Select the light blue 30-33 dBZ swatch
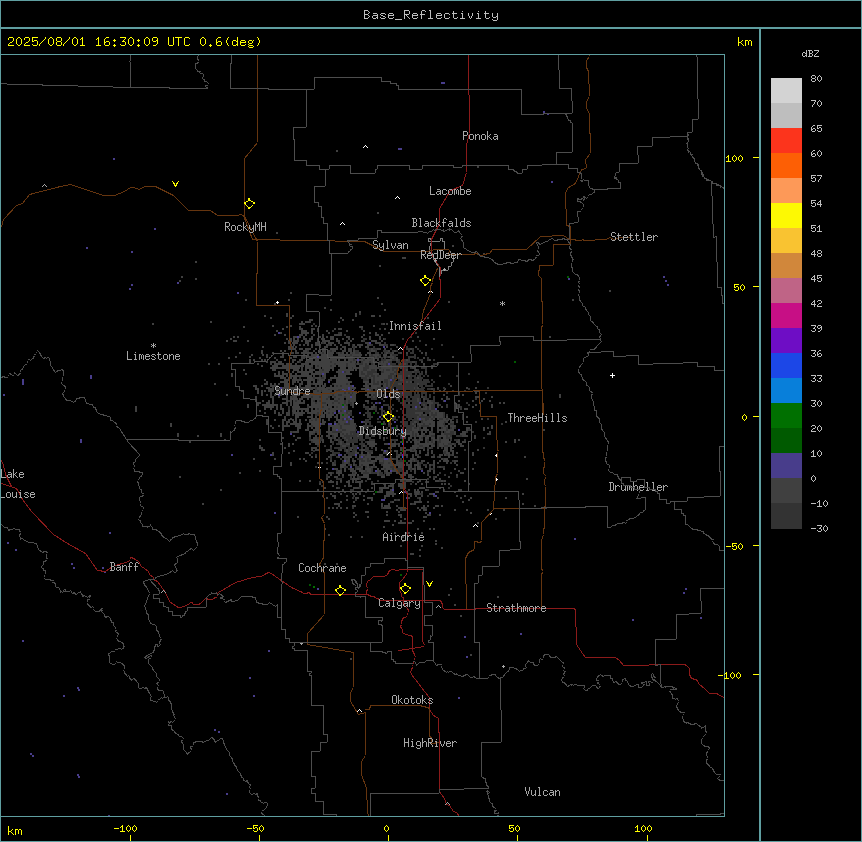 (786, 391)
